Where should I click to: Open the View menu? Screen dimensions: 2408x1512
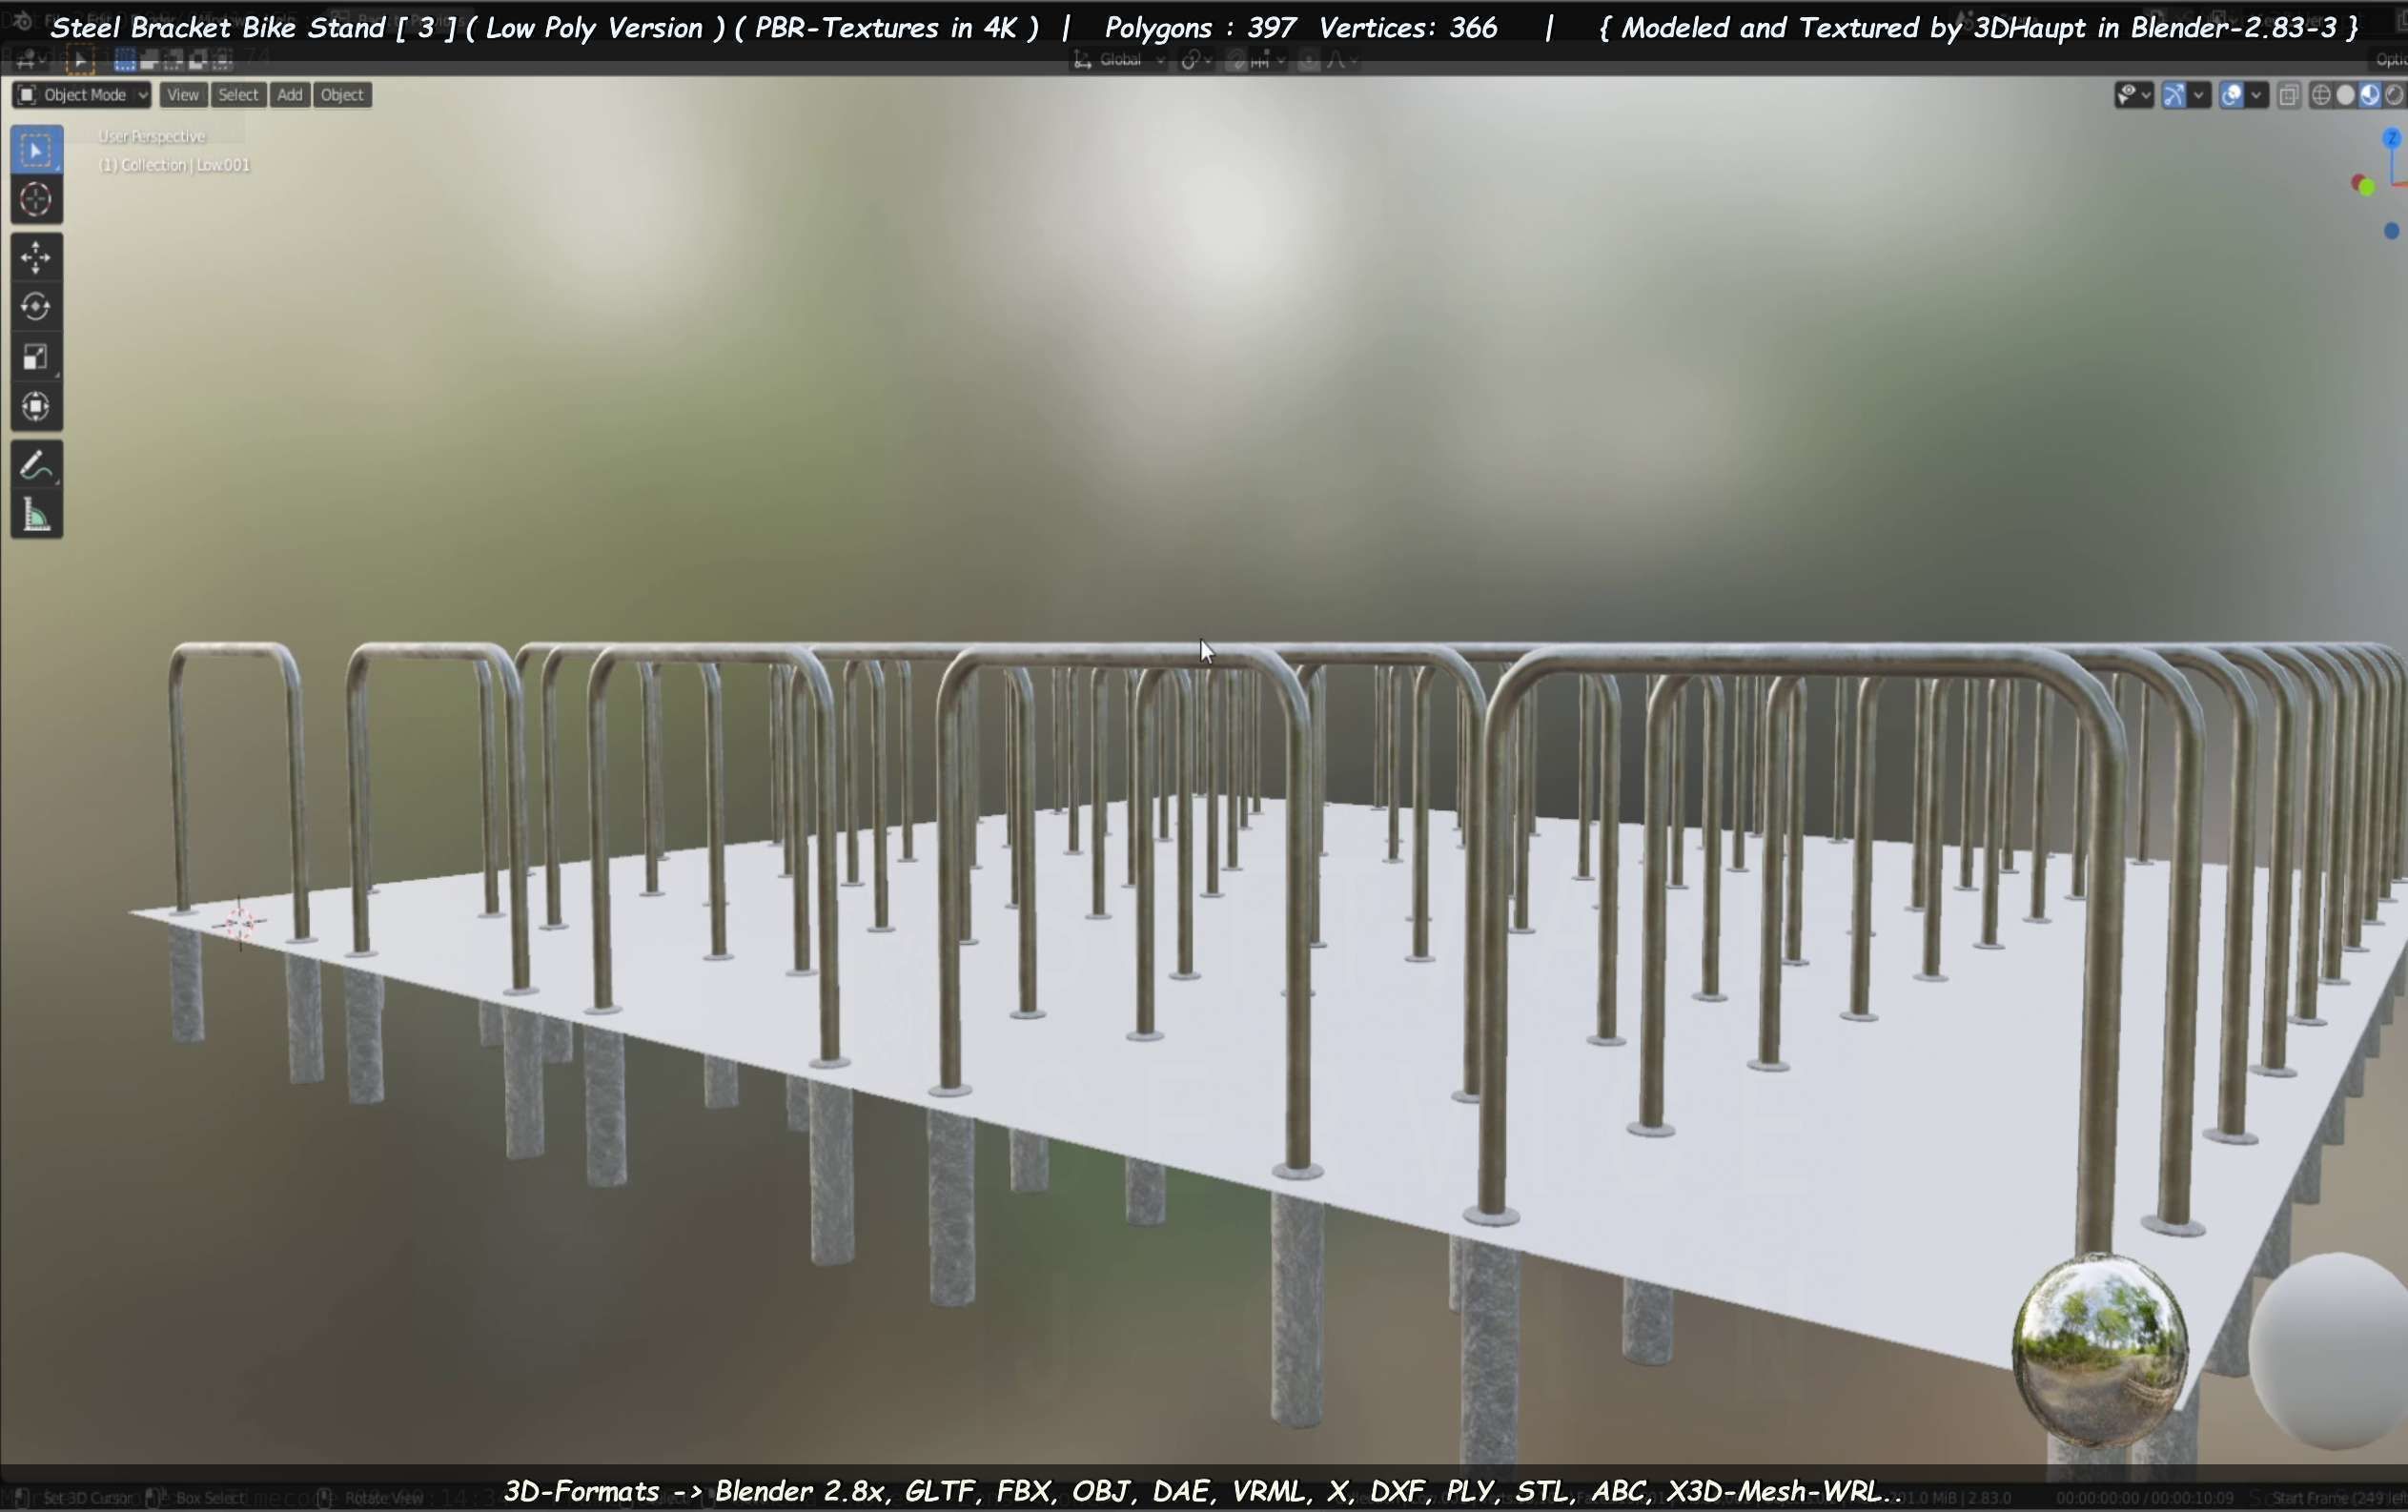pos(183,95)
